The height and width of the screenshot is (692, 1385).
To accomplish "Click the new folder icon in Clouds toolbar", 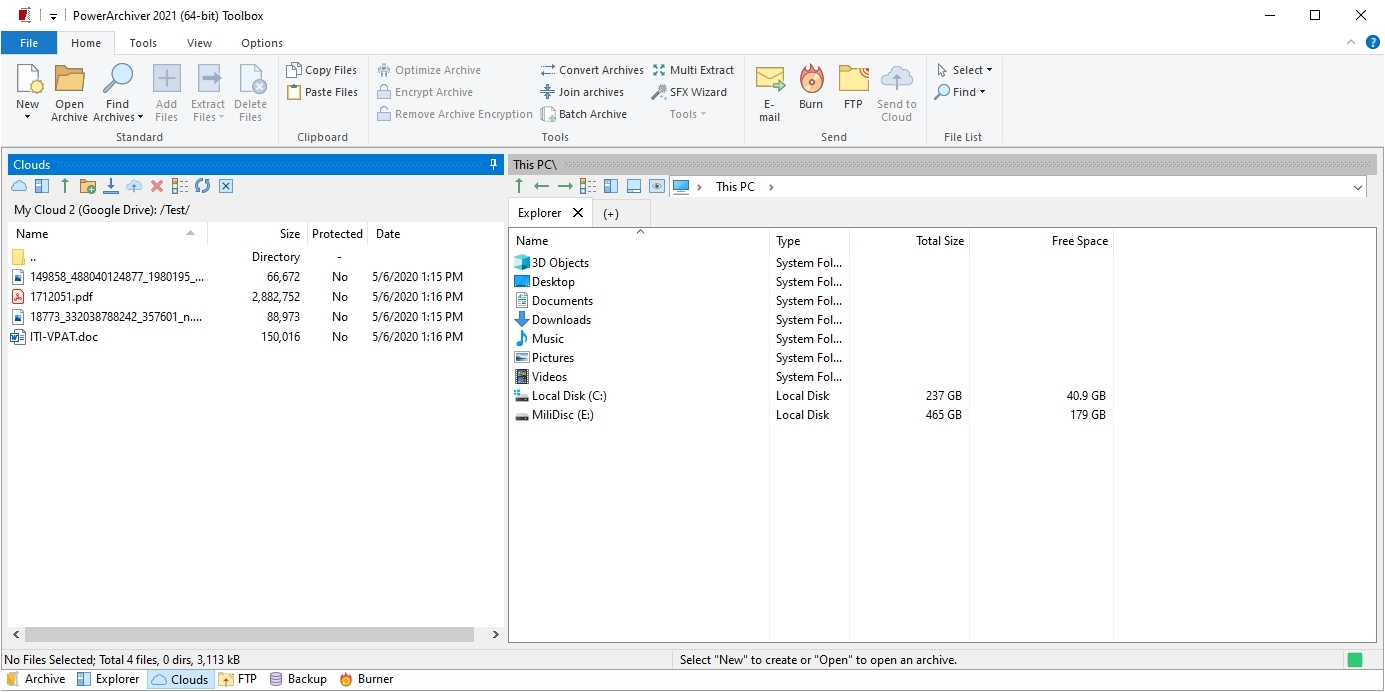I will click(x=88, y=186).
